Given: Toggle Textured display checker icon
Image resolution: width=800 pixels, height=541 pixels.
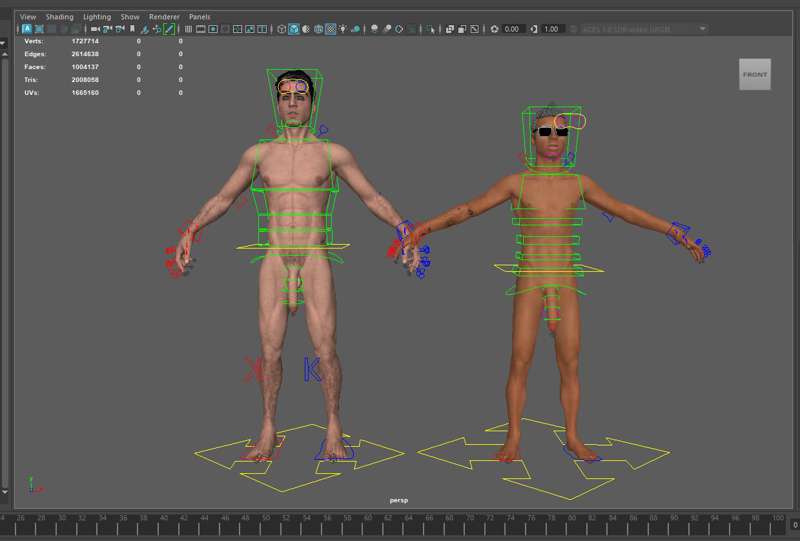Looking at the screenshot, I should click(x=331, y=29).
